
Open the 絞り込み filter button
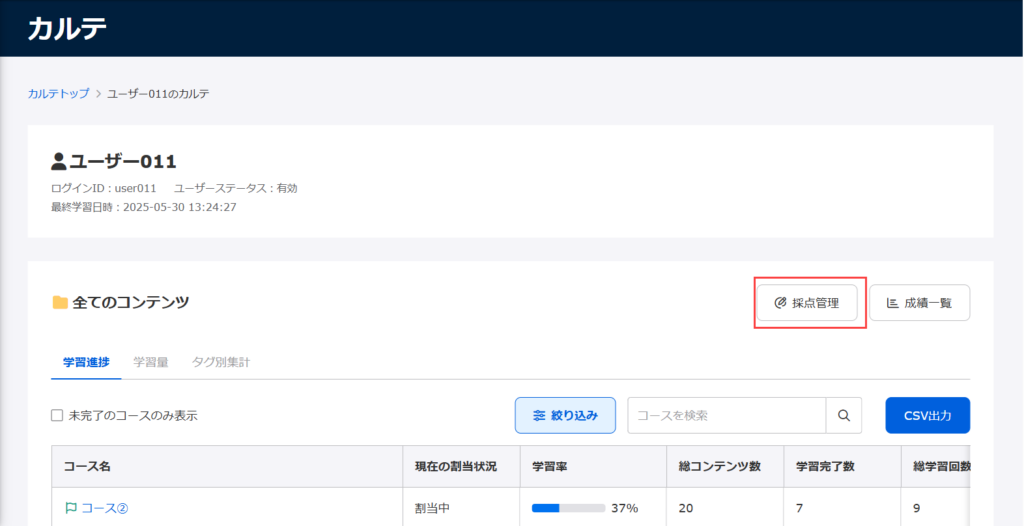565,416
